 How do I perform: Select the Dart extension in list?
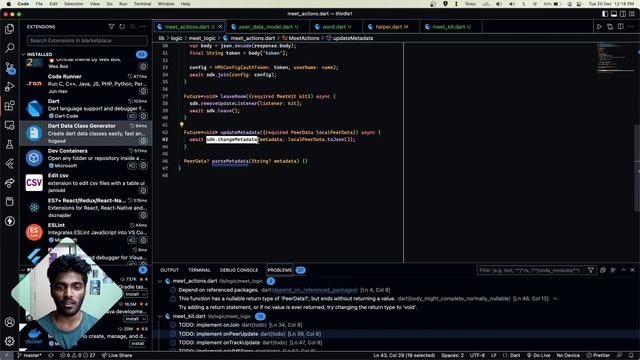(x=86, y=109)
